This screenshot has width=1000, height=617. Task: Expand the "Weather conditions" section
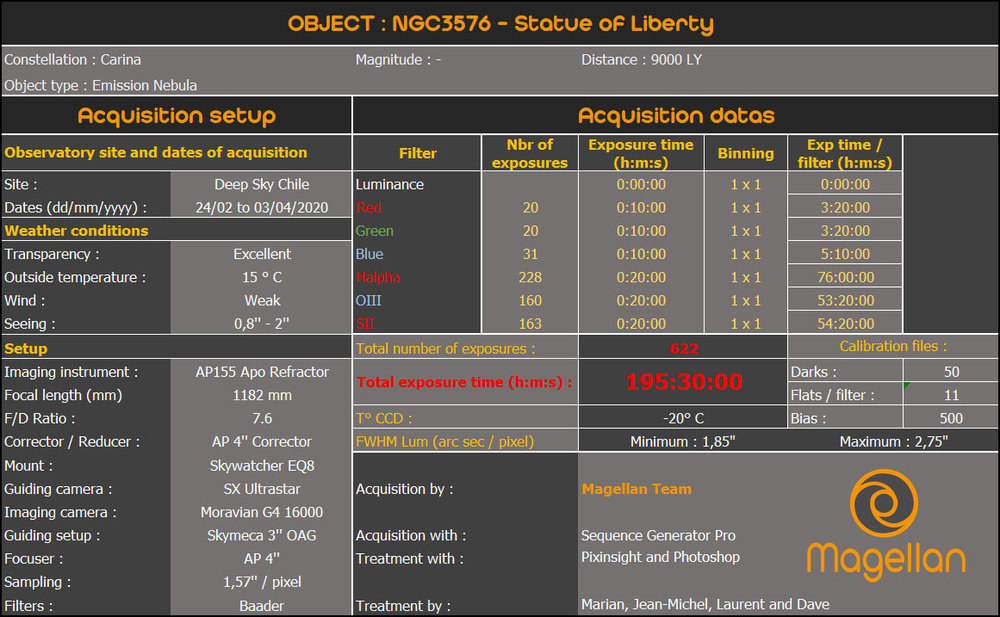[76, 230]
